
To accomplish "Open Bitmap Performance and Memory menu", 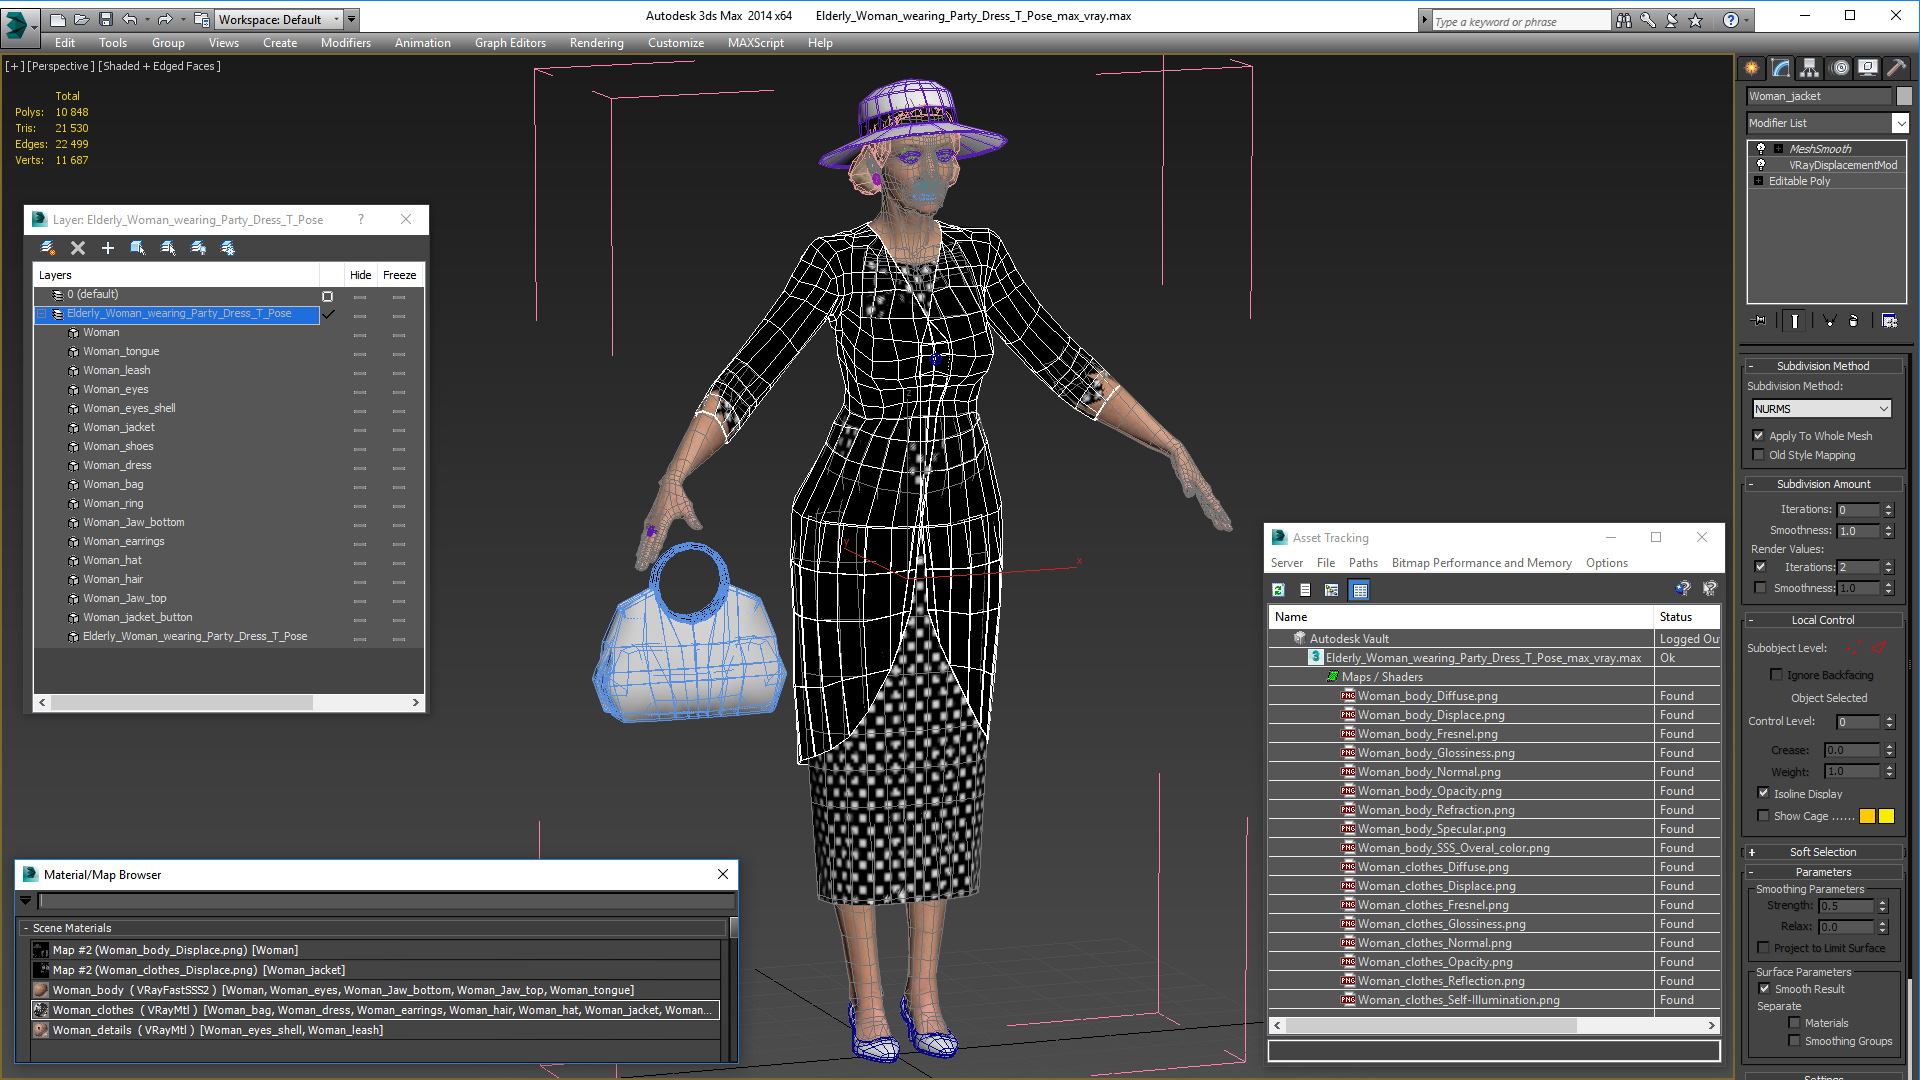I will point(1481,563).
